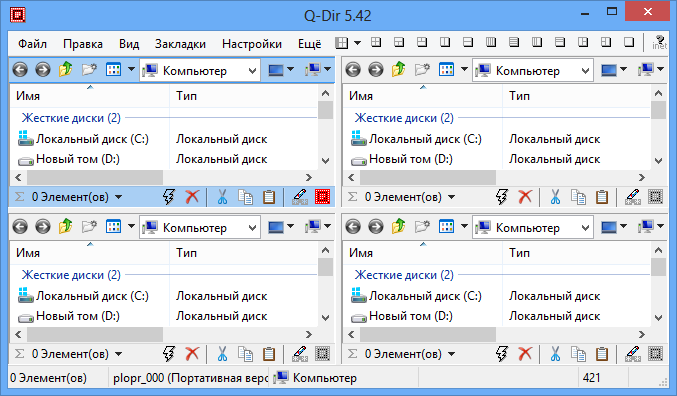Click the Компьютер entry in the bottom status bar
This screenshot has width=677, height=396.
315,378
